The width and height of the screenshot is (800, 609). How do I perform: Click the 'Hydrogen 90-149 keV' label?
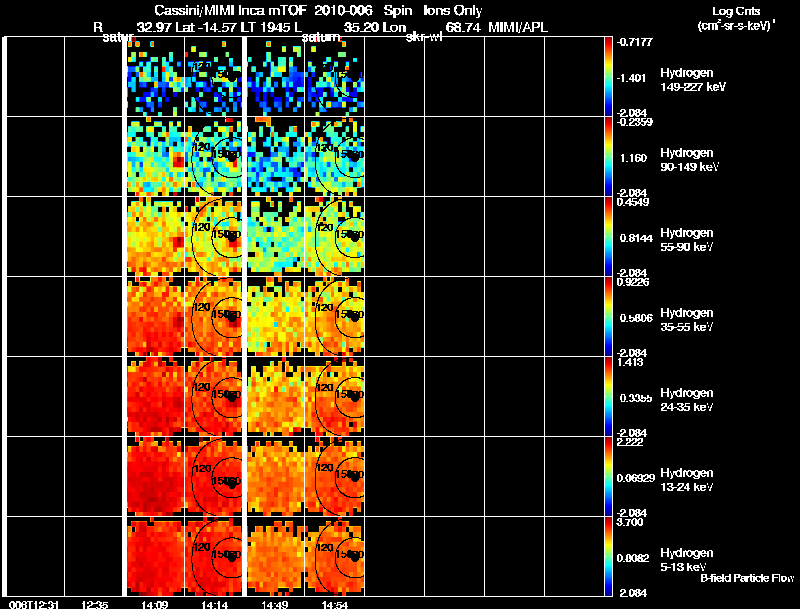(x=689, y=160)
